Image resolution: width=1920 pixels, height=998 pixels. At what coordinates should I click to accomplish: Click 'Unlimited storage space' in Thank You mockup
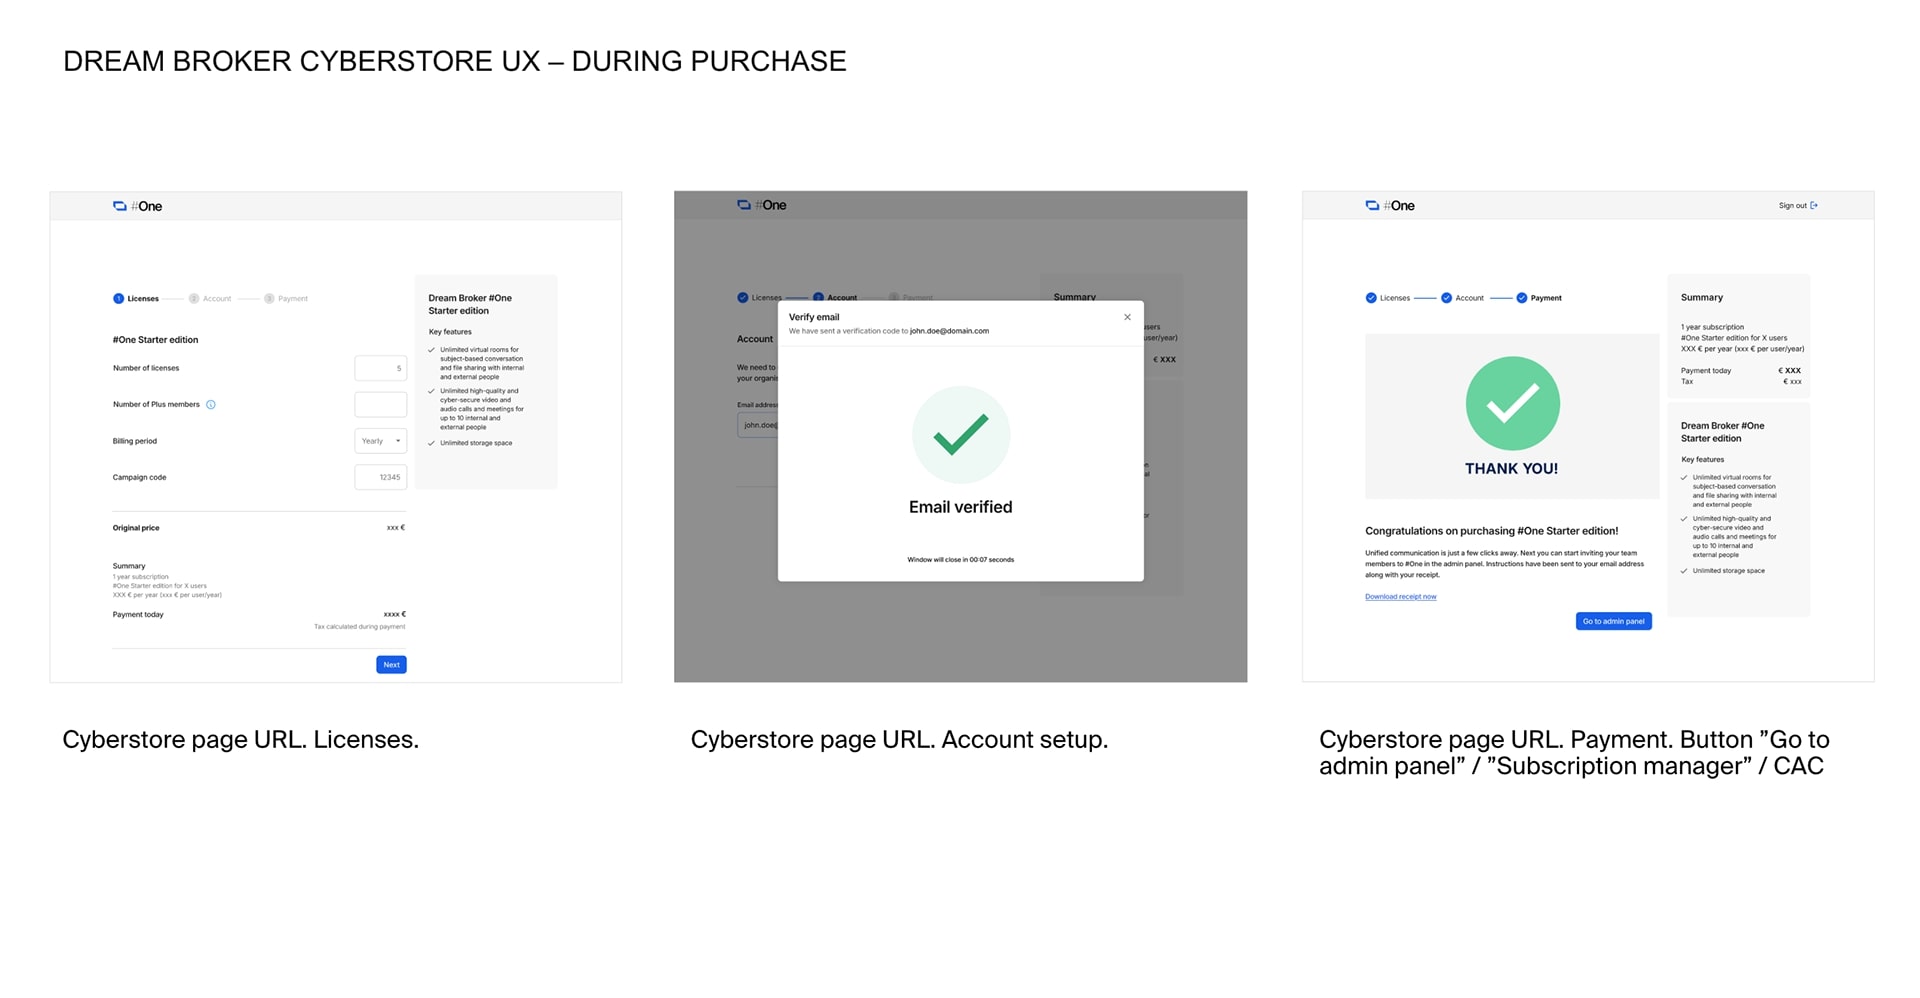click(1728, 571)
